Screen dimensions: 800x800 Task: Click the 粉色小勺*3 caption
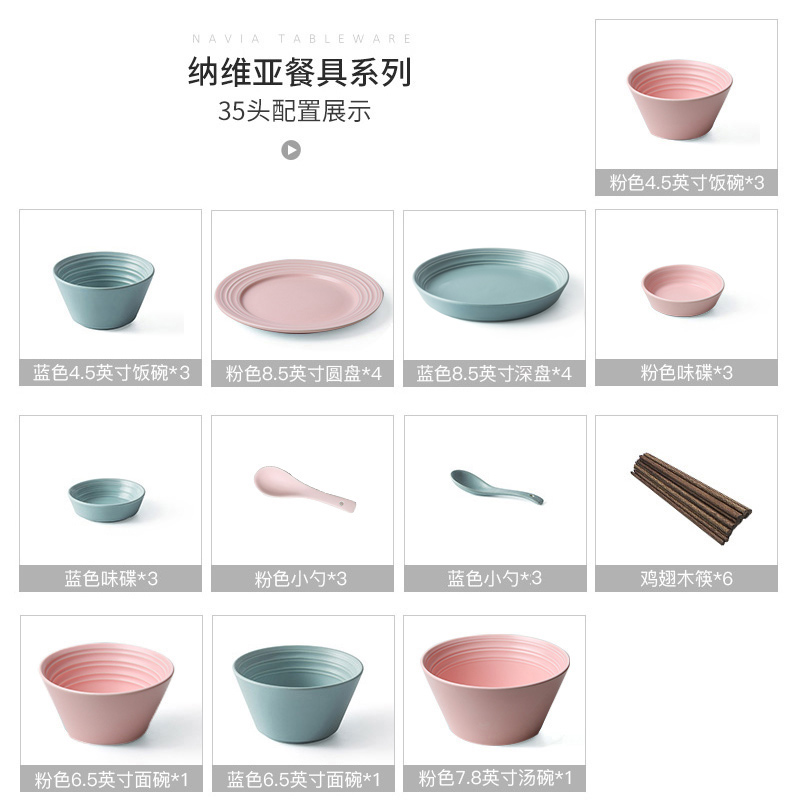pos(302,578)
